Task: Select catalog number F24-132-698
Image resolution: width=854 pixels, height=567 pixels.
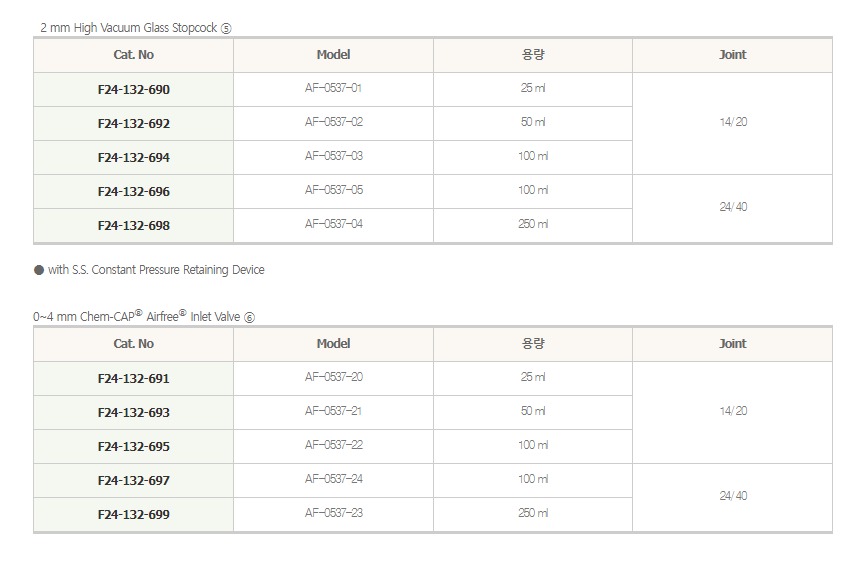Action: (134, 225)
